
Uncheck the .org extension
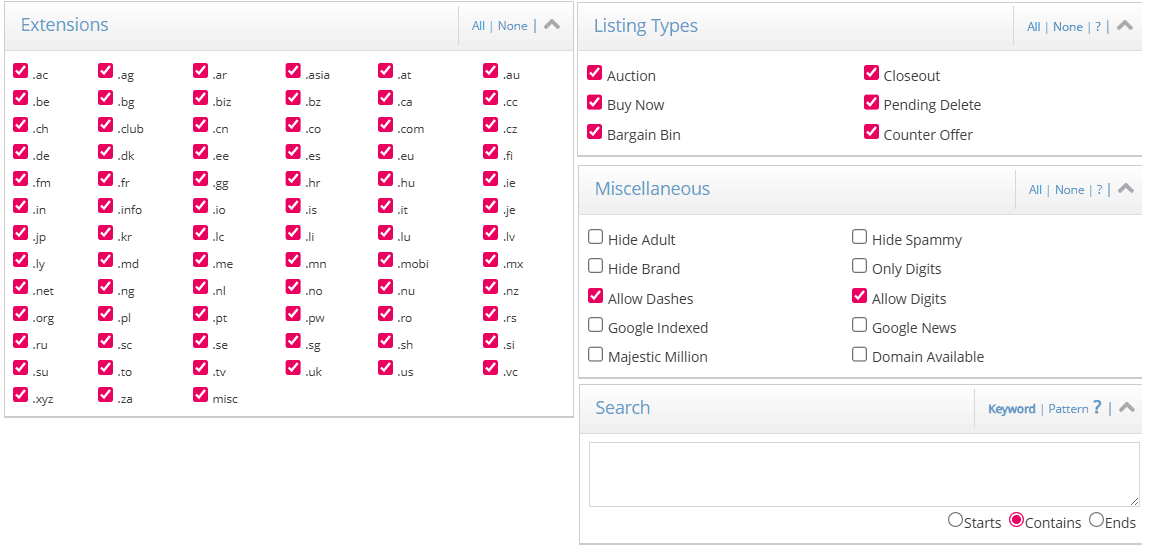21,314
